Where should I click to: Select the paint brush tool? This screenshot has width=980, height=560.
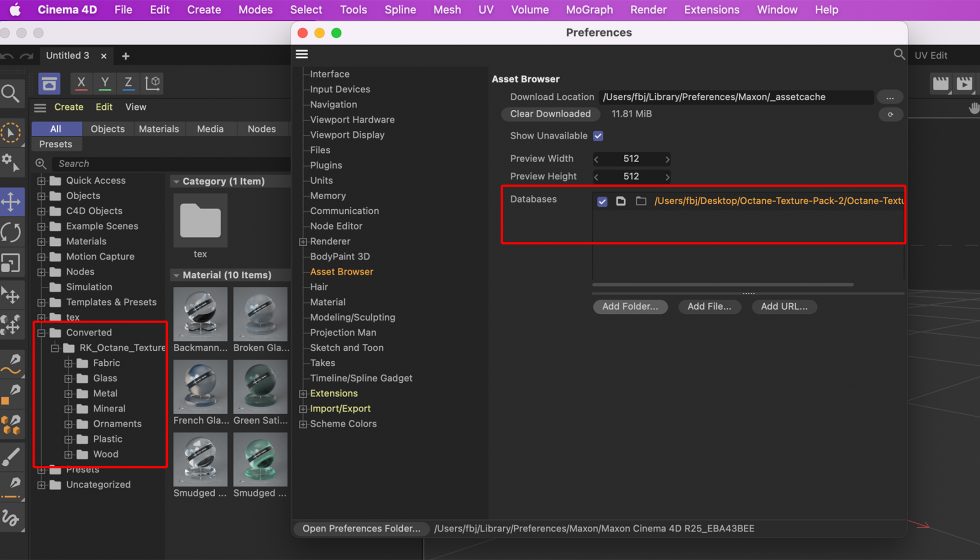tap(11, 457)
